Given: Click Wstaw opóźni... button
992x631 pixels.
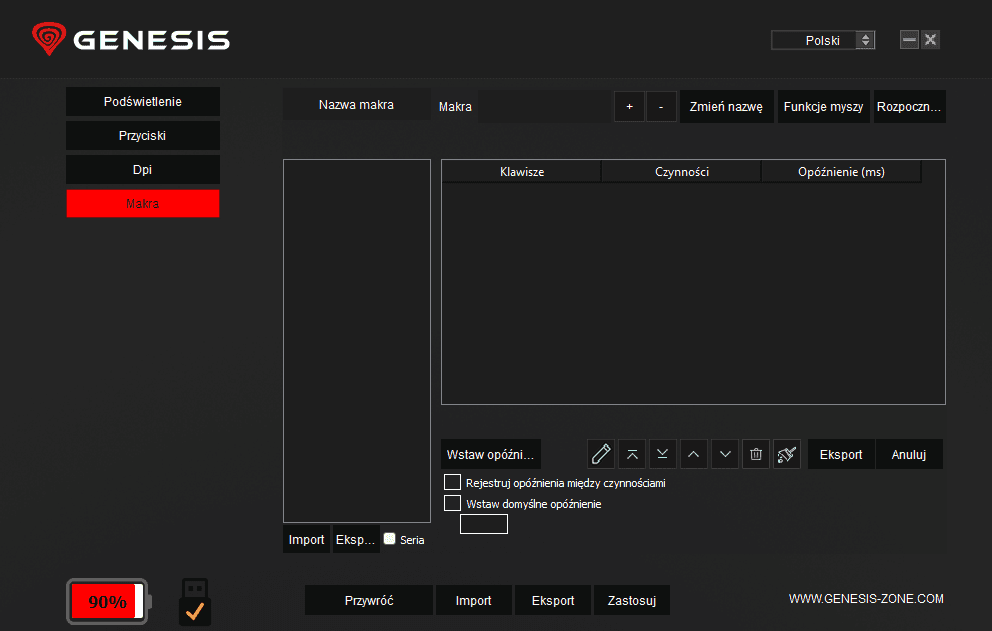Looking at the screenshot, I should 490,454.
